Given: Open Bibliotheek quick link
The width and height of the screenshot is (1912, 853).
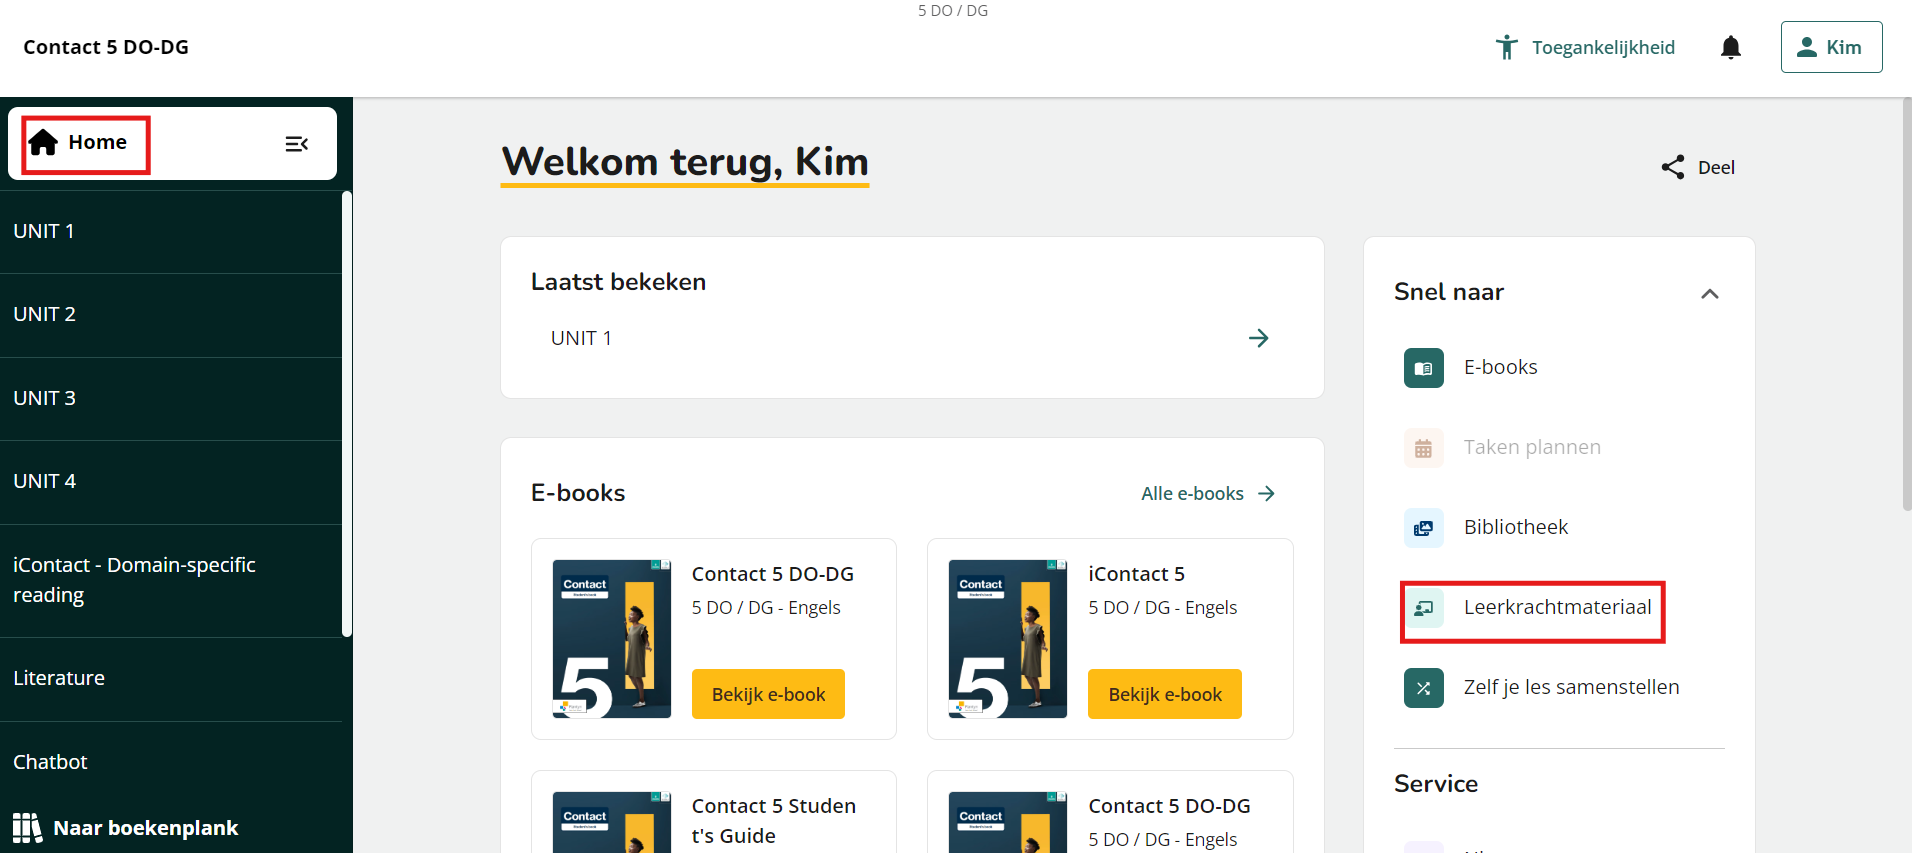Looking at the screenshot, I should pyautogui.click(x=1516, y=527).
